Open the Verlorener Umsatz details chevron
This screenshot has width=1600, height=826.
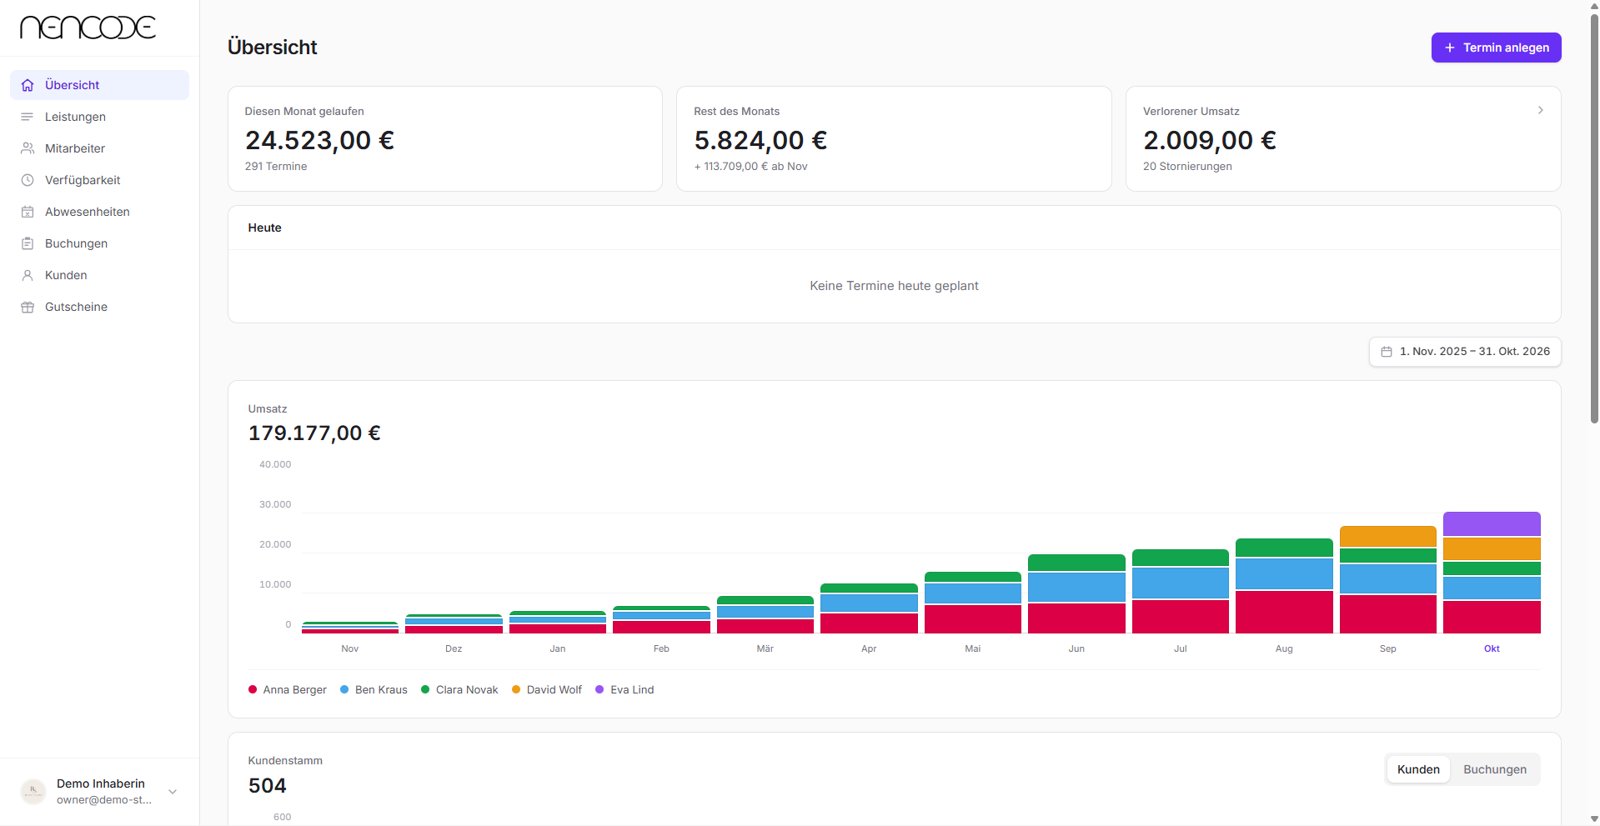[1540, 110]
